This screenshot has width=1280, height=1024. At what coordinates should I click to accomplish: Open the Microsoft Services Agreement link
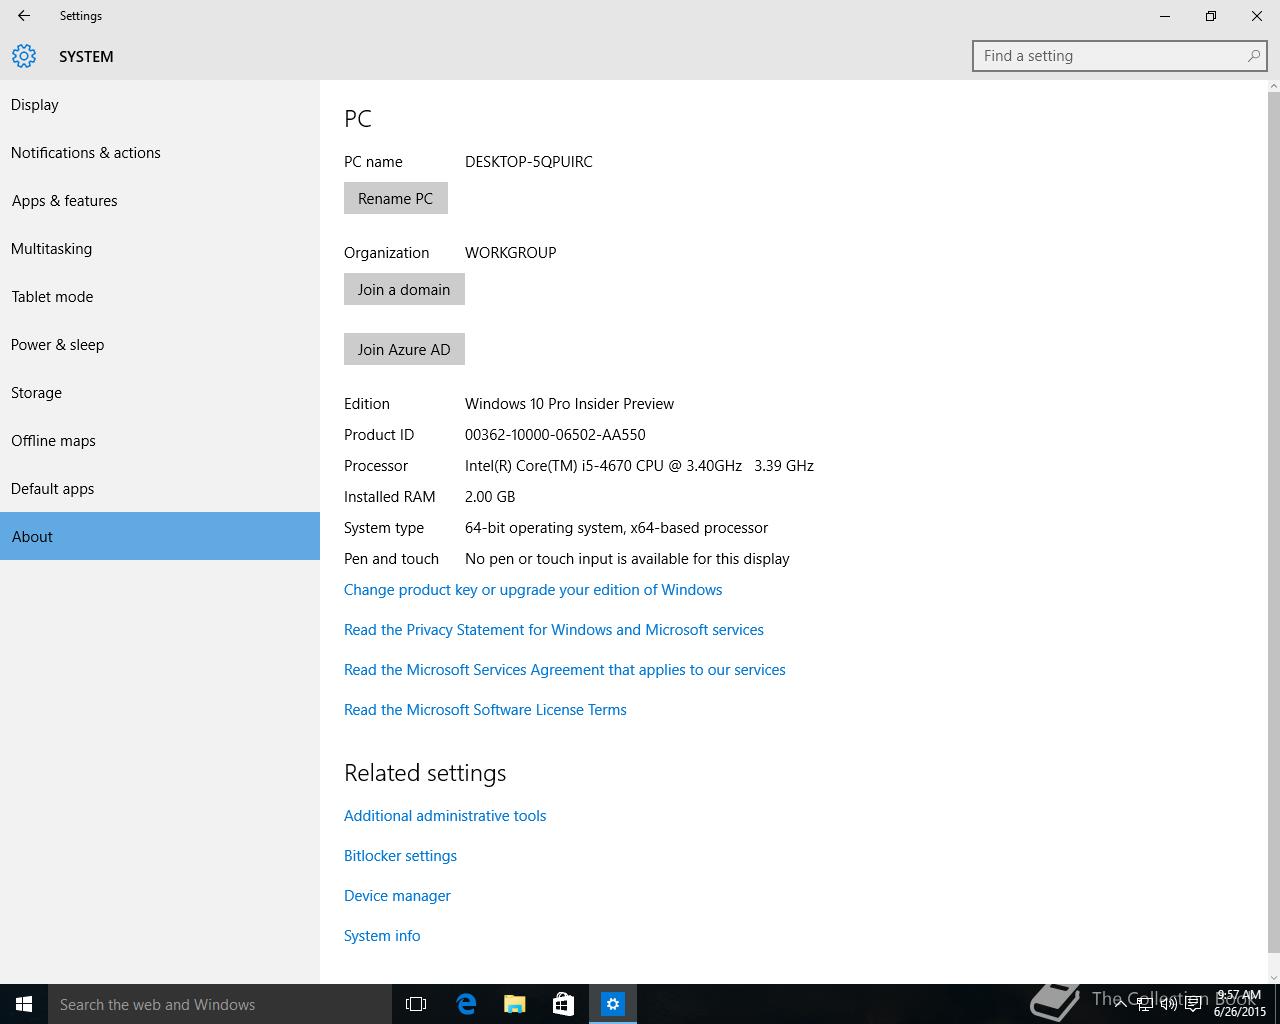[x=565, y=670]
